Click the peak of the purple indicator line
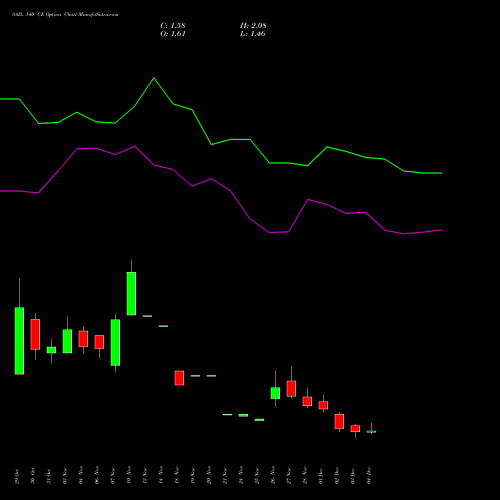500x500 pixels. click(x=134, y=146)
